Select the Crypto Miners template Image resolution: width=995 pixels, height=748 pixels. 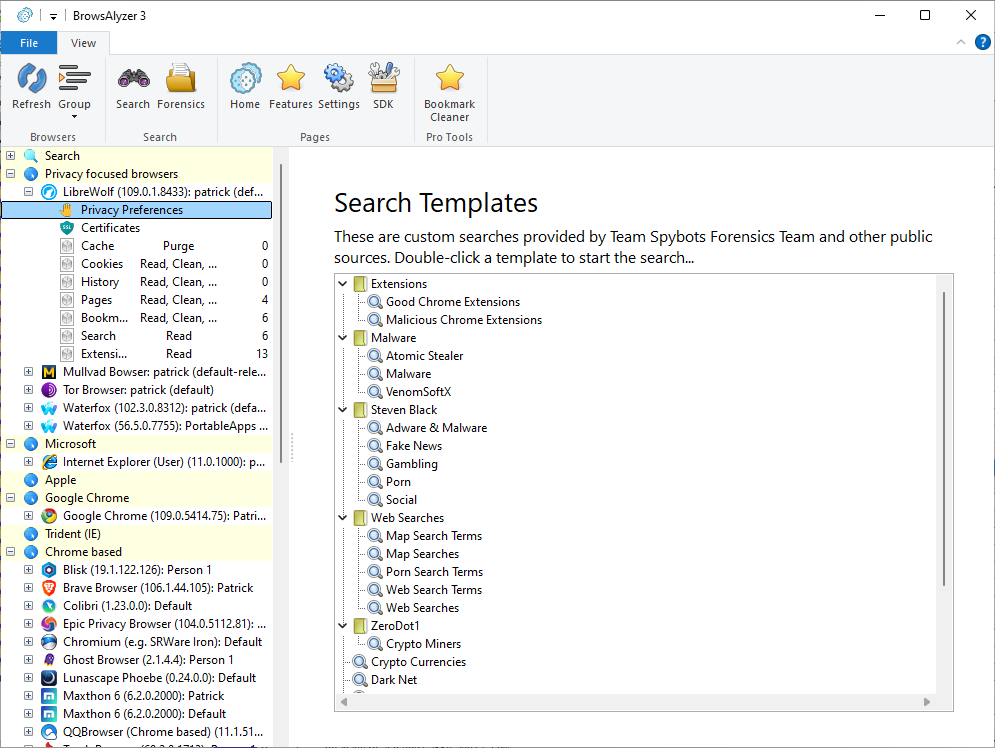coord(423,644)
